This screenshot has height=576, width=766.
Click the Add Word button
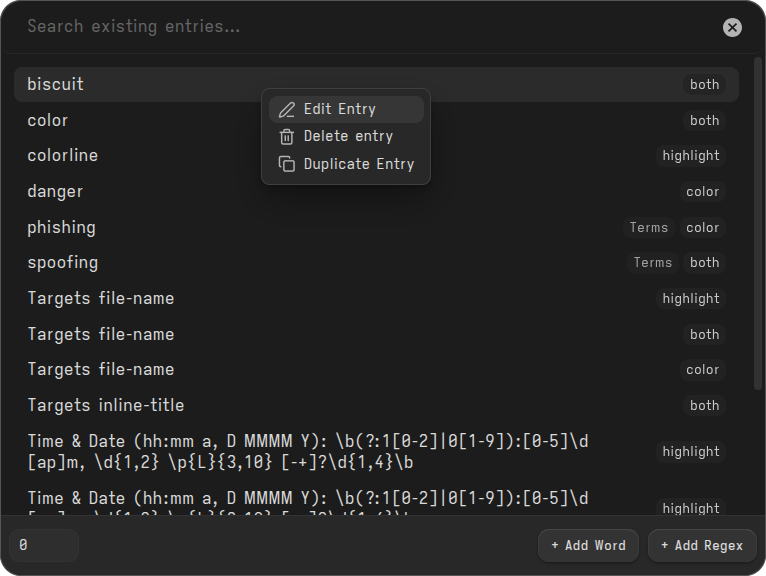tap(588, 545)
